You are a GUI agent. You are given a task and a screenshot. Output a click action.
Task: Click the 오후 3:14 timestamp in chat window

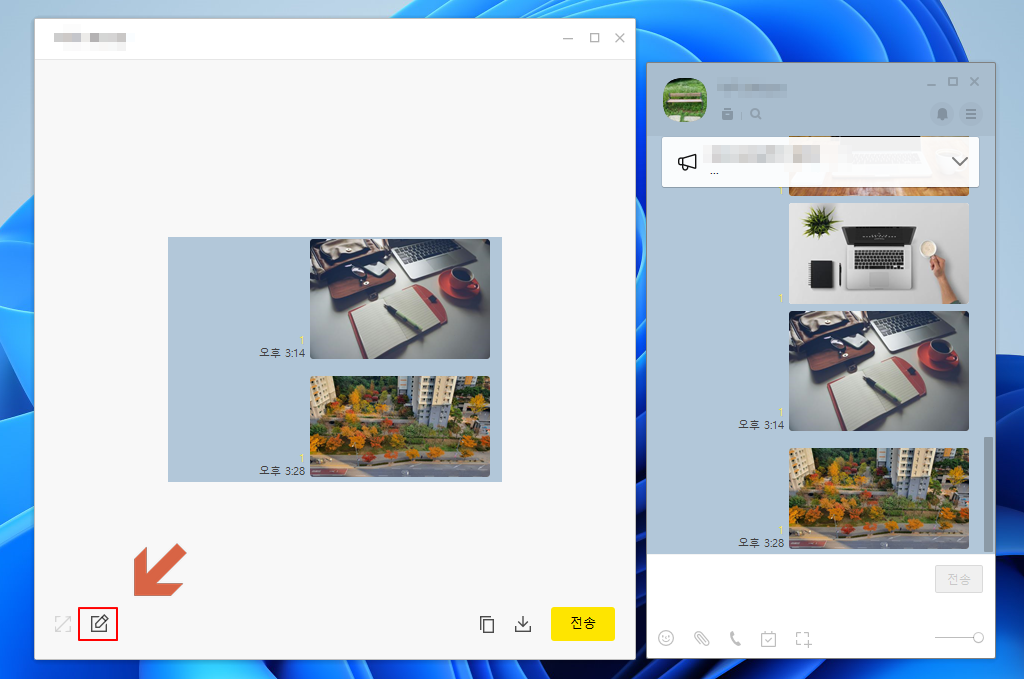point(761,424)
